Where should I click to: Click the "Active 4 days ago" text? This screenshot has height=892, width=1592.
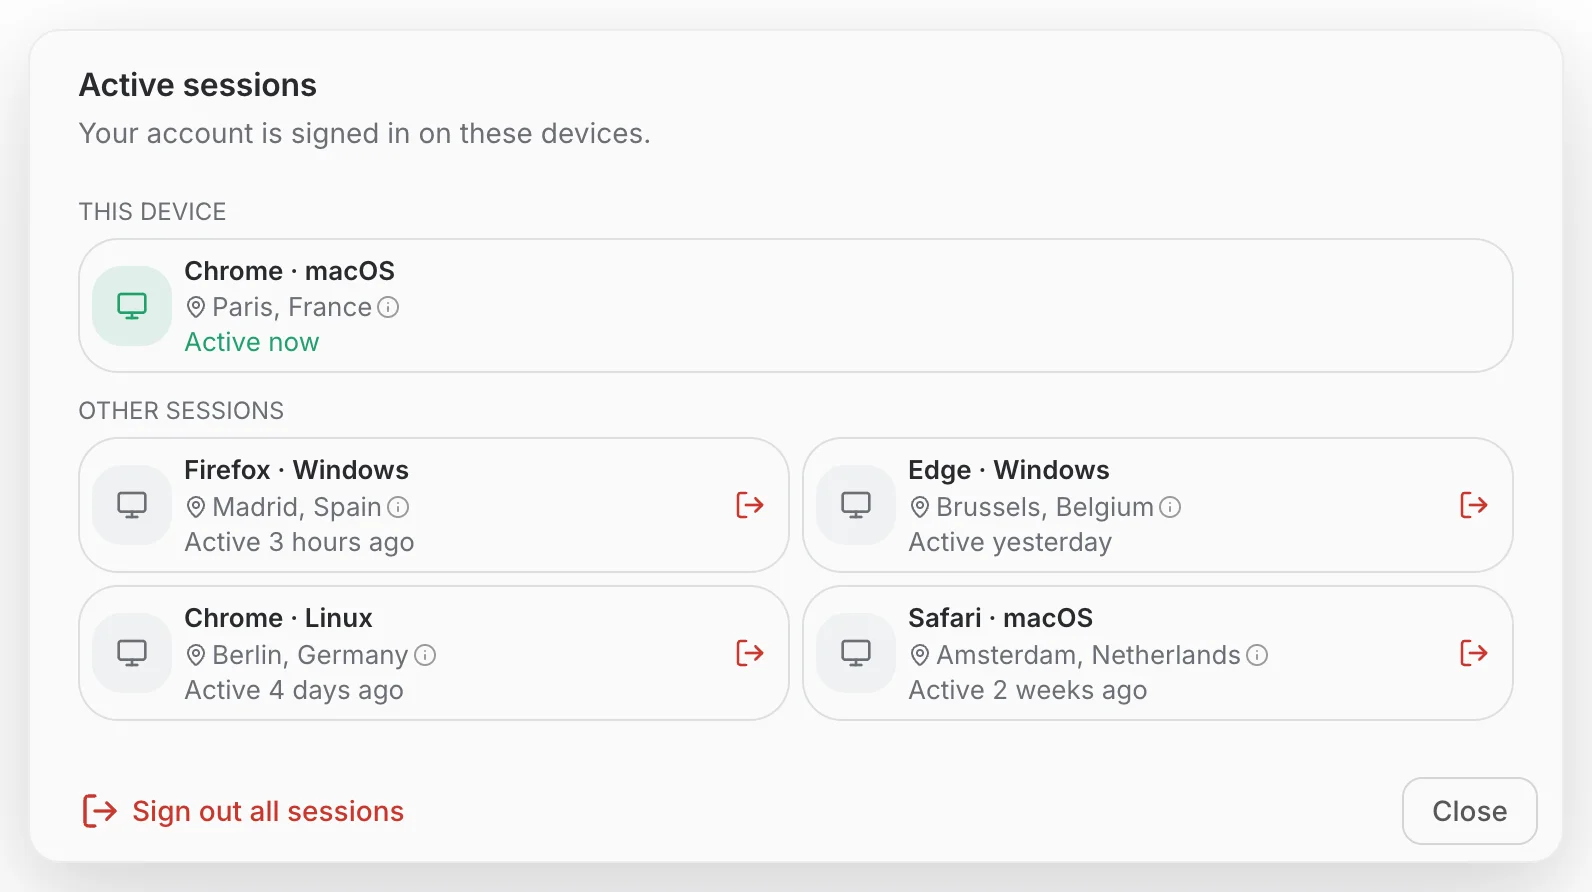(294, 690)
